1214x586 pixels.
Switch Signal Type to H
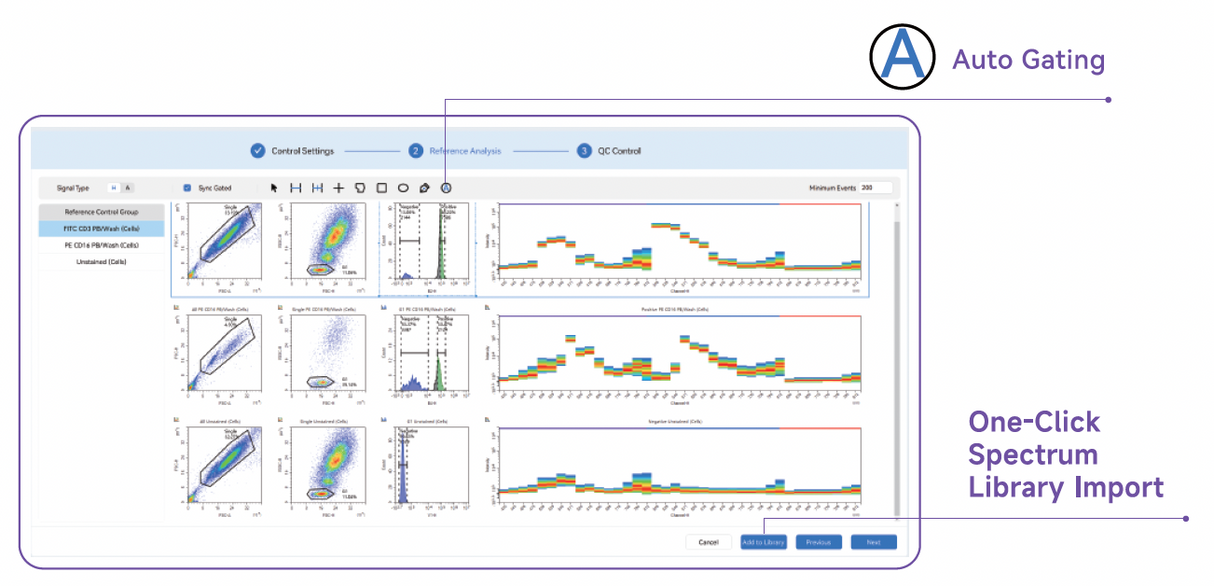pyautogui.click(x=115, y=187)
